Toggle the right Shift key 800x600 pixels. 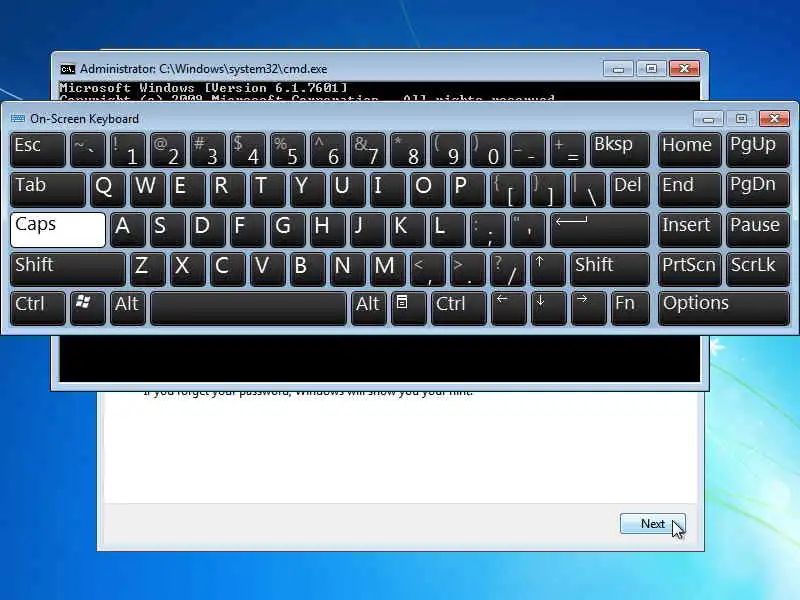pyautogui.click(x=610, y=269)
